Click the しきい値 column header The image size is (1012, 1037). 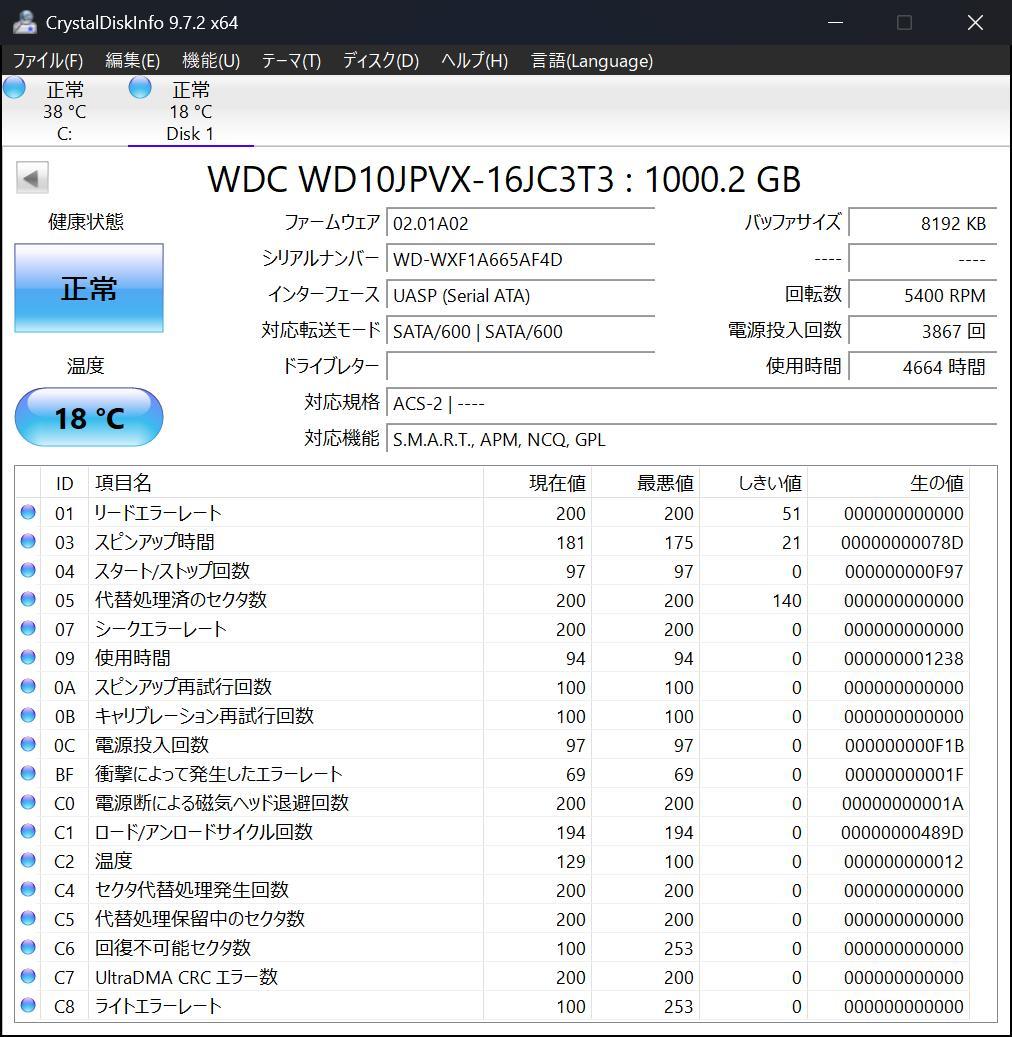[x=753, y=483]
